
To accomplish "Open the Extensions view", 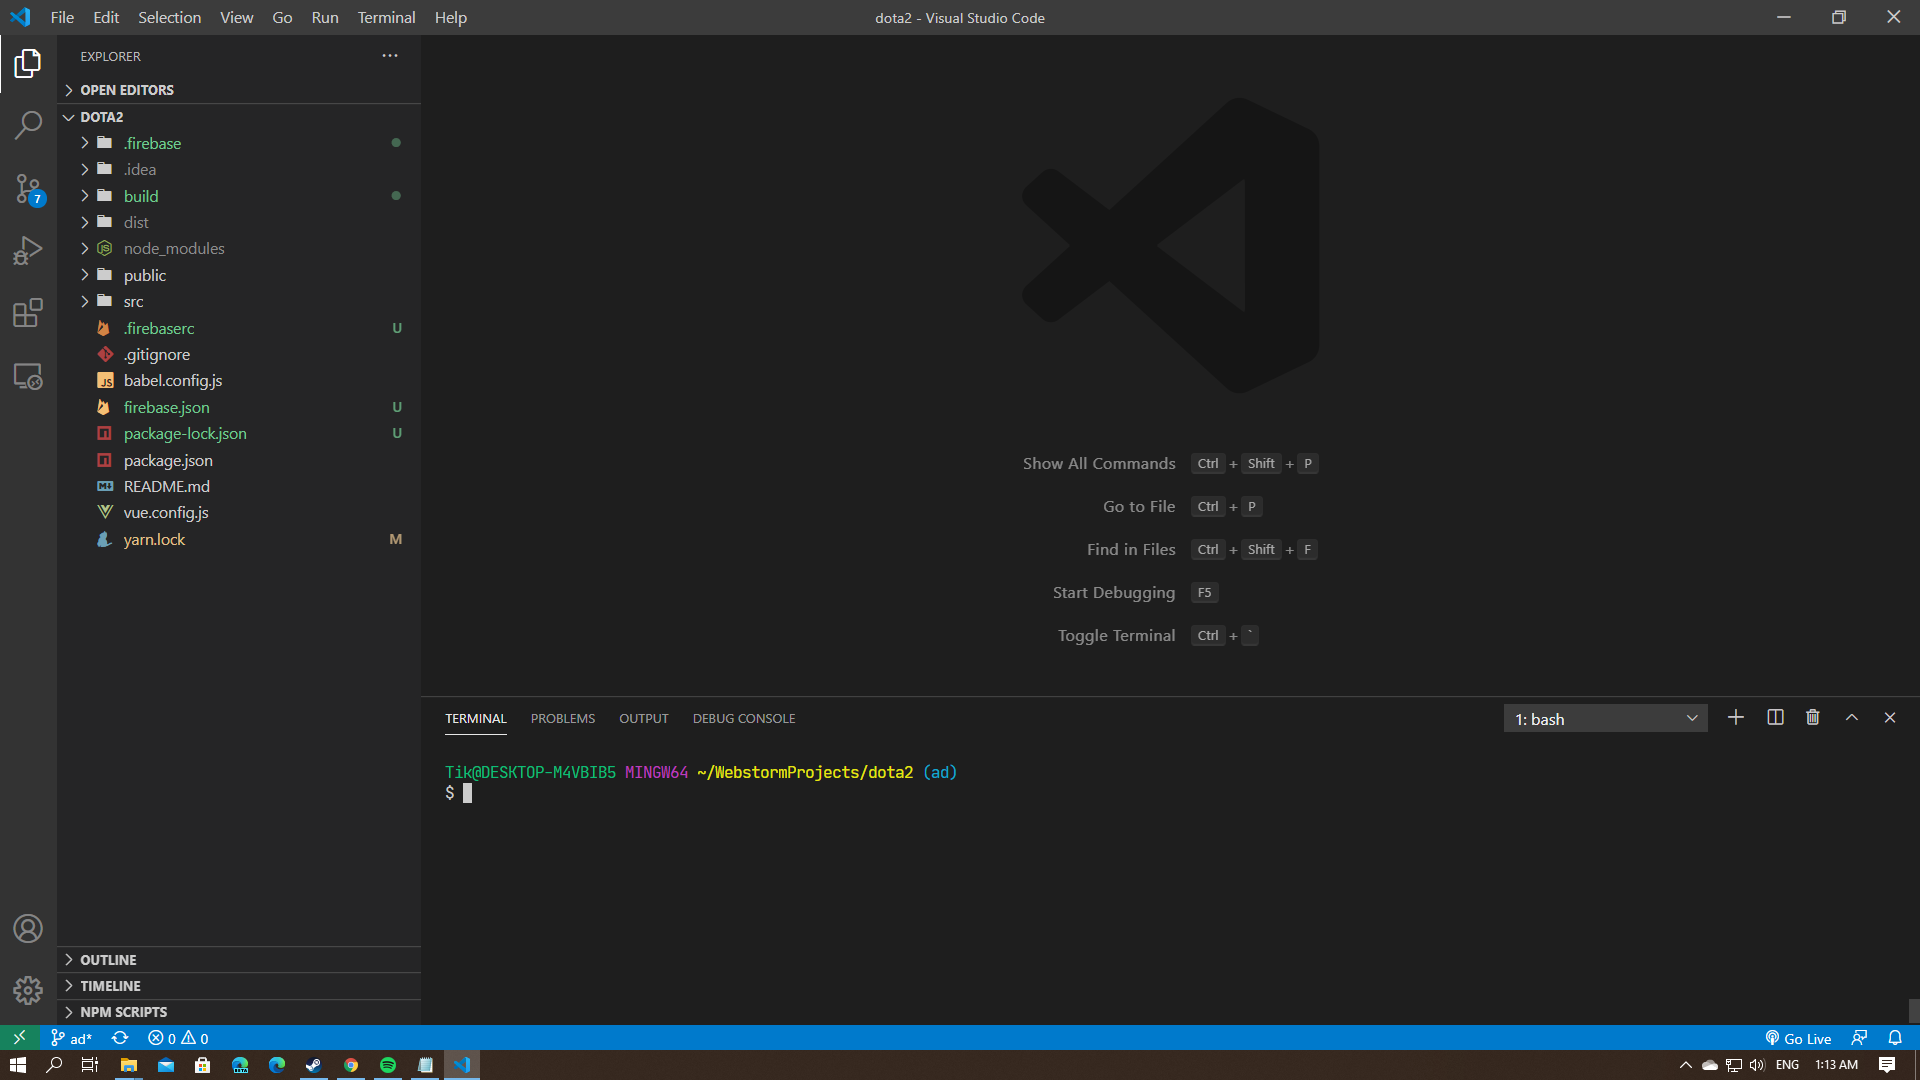I will click(x=27, y=313).
